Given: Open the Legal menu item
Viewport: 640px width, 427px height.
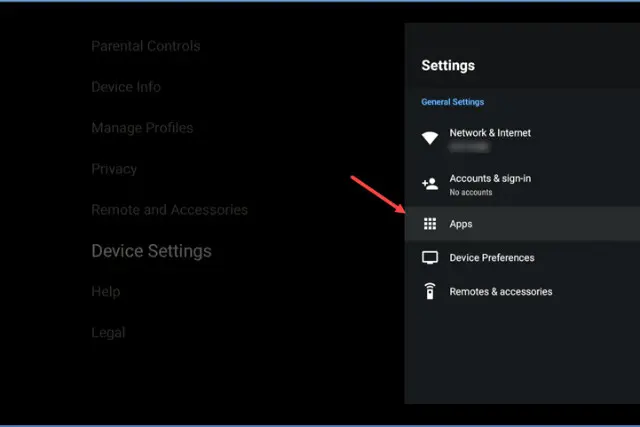Looking at the screenshot, I should (108, 333).
